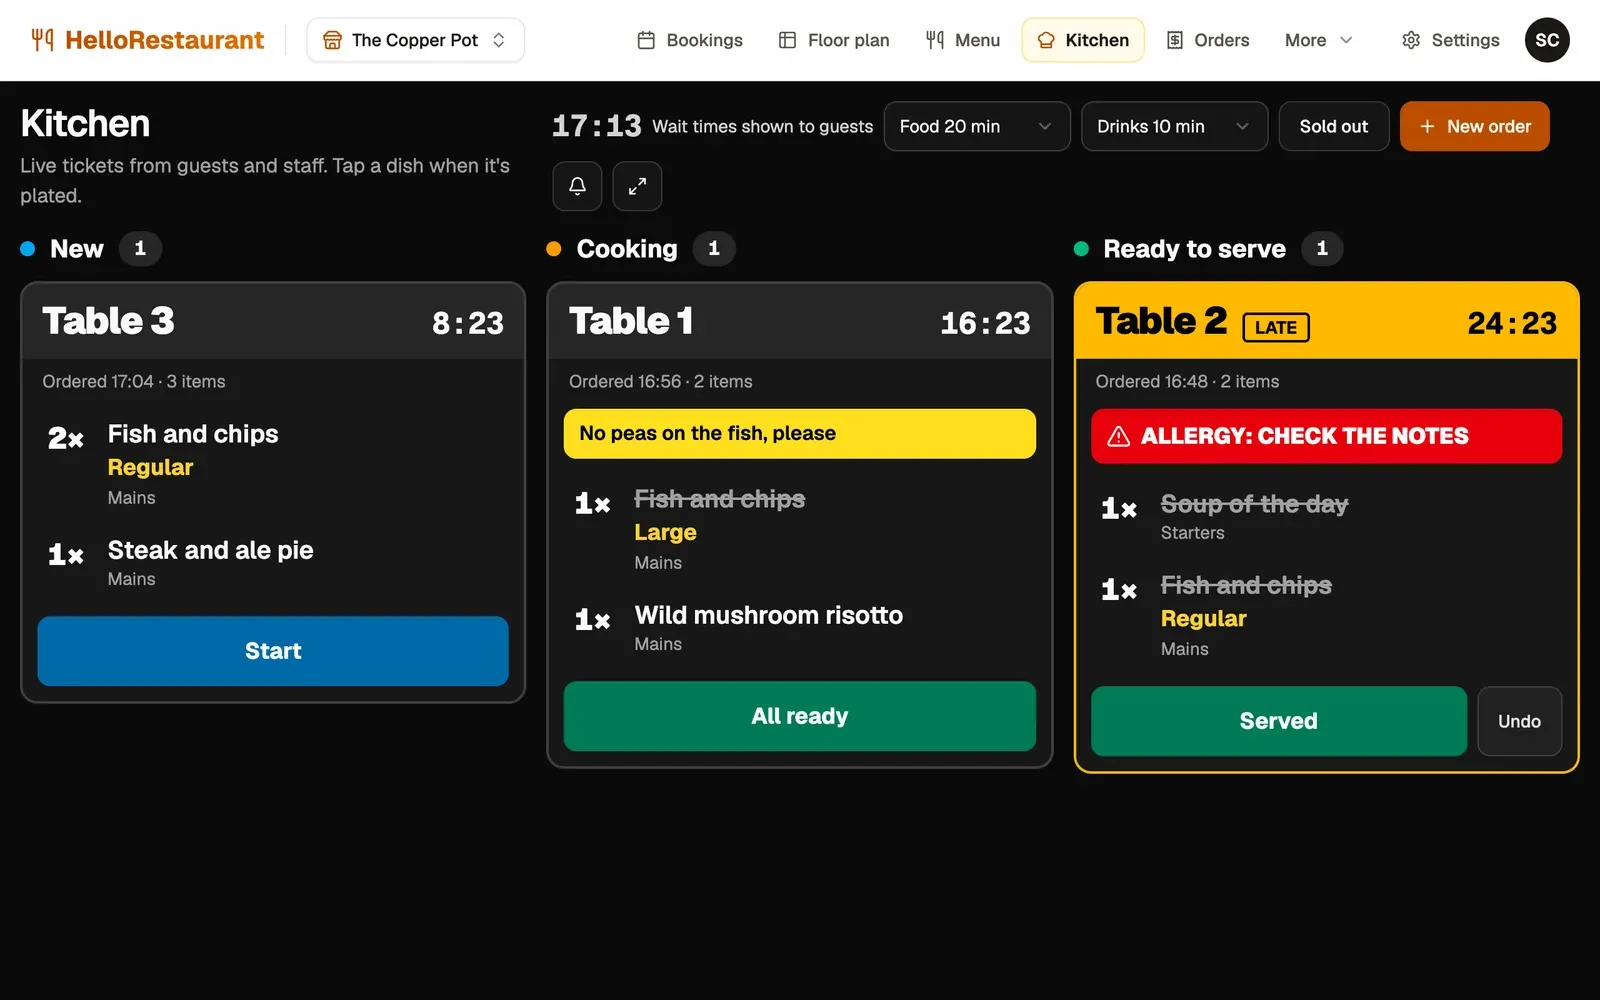The height and width of the screenshot is (1000, 1600).
Task: Toggle the notification bell sound button
Action: (577, 186)
